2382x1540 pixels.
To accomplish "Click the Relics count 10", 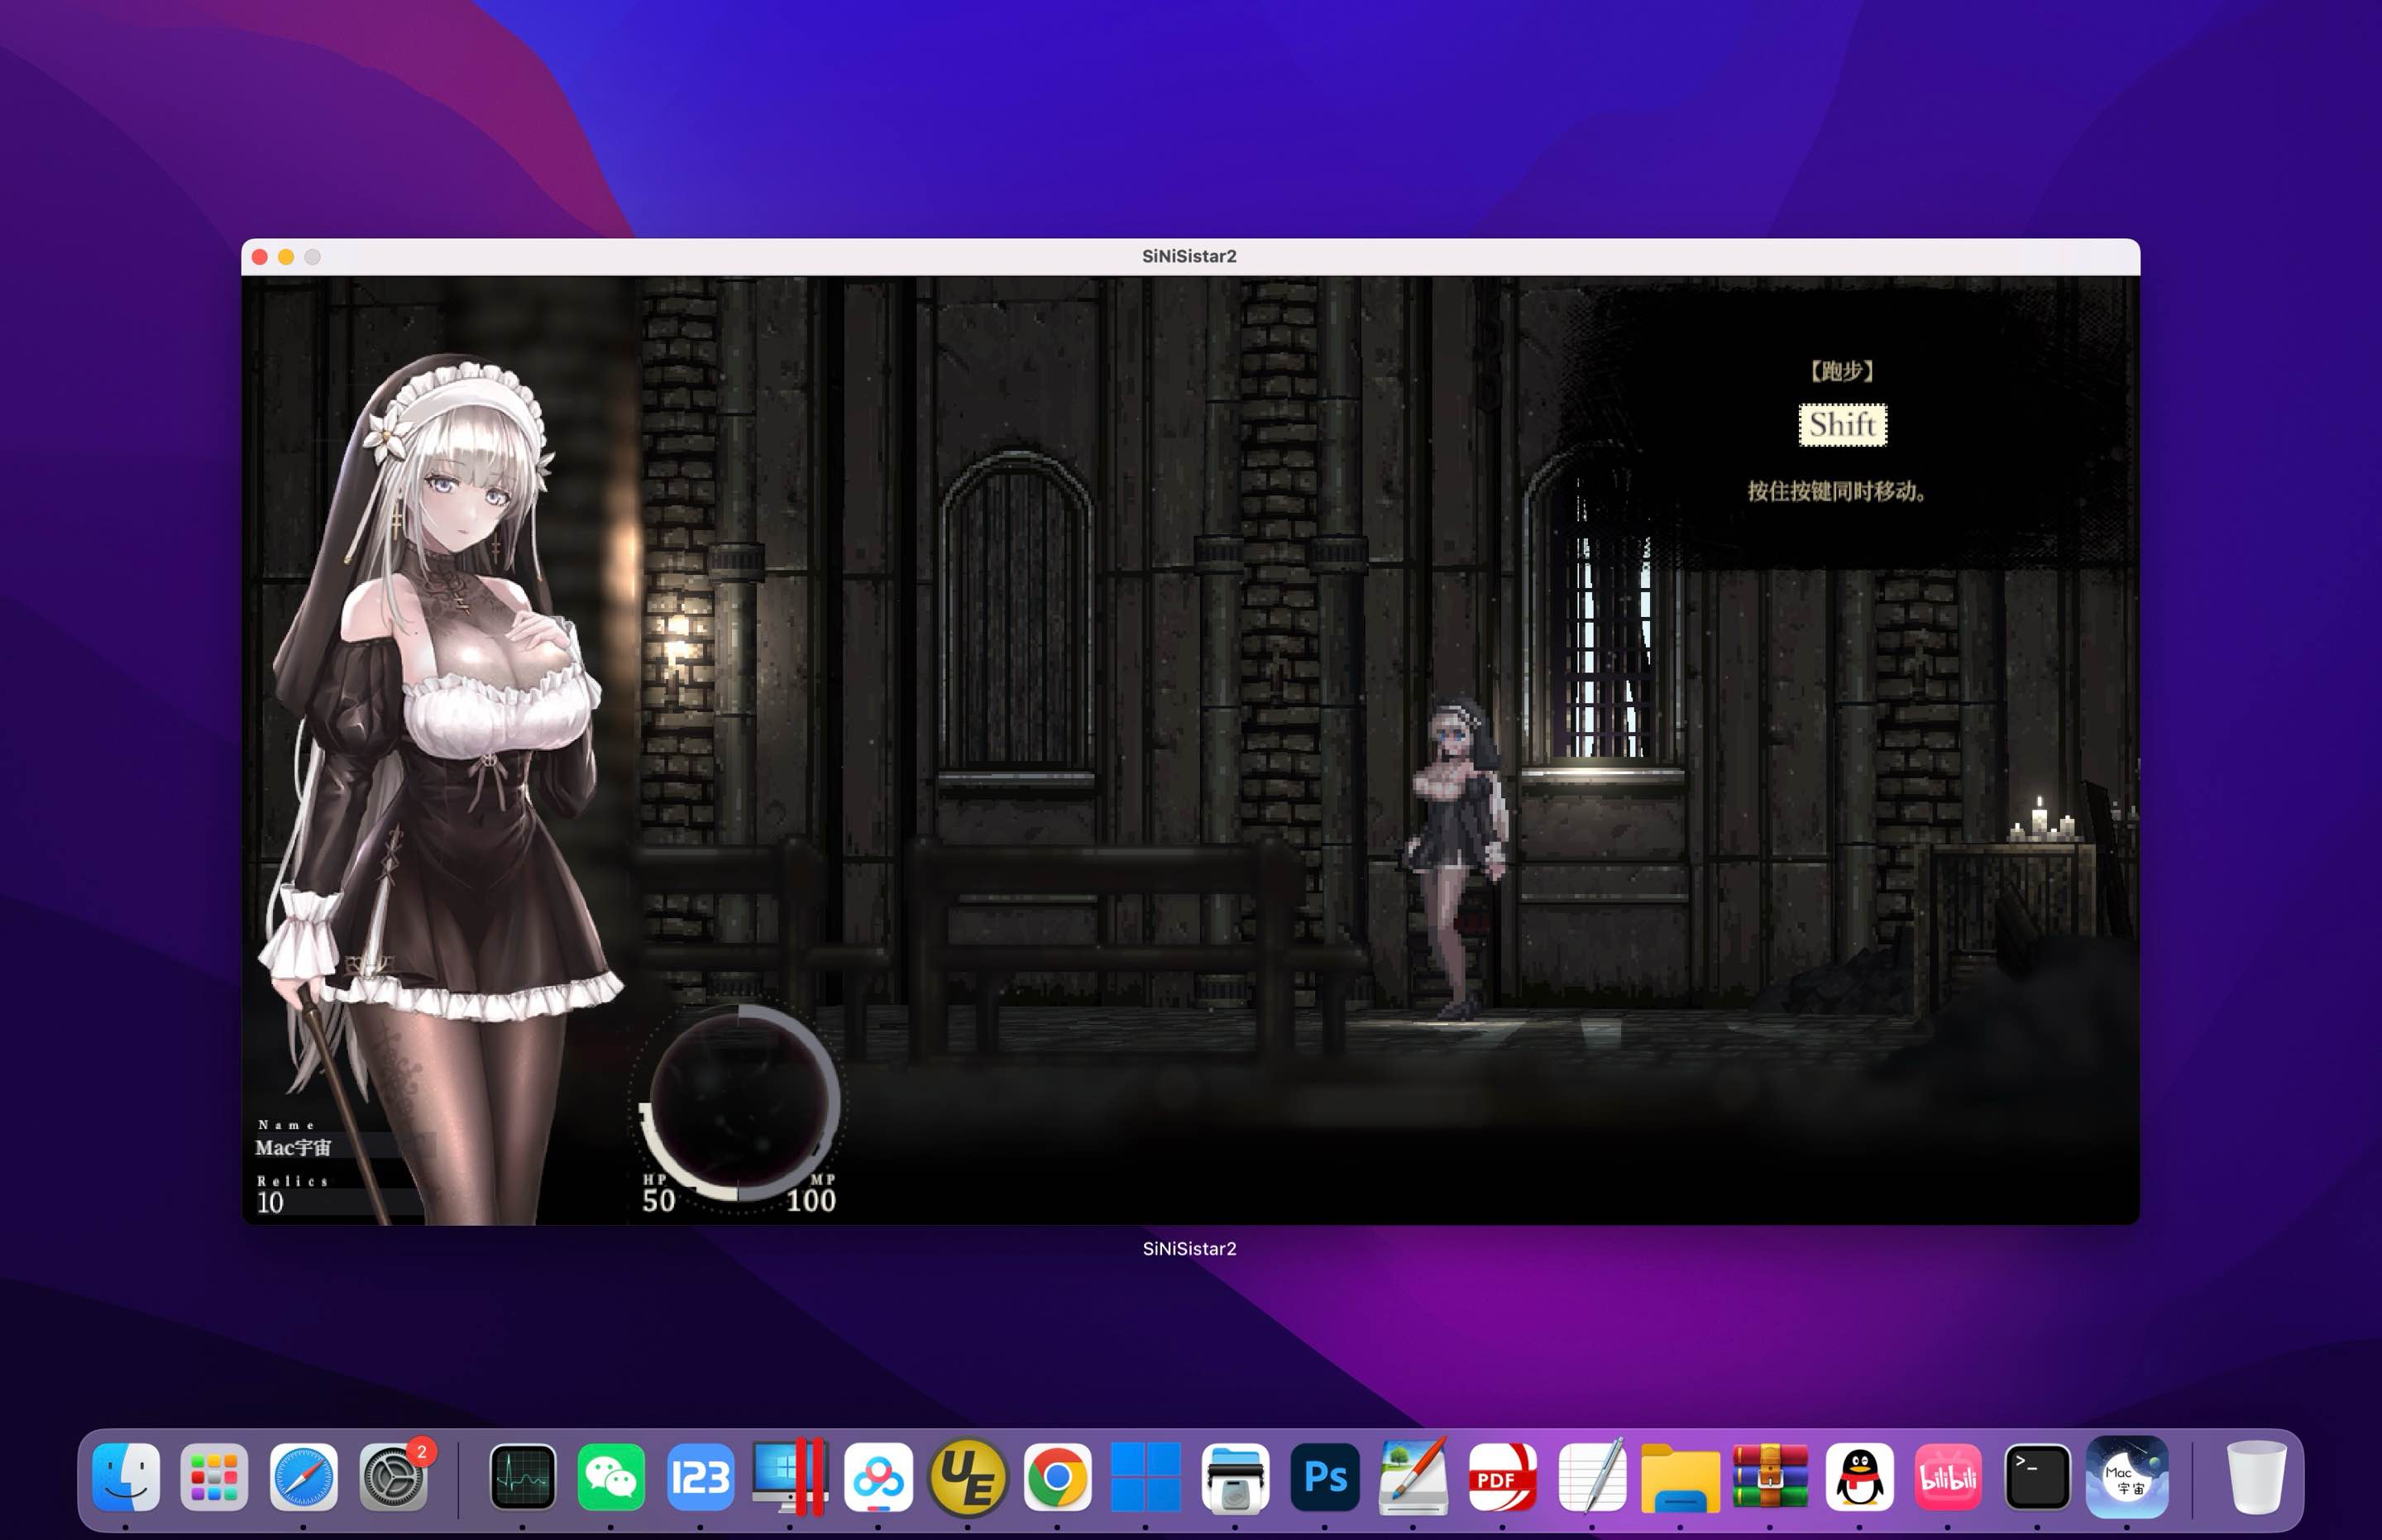I will (271, 1203).
